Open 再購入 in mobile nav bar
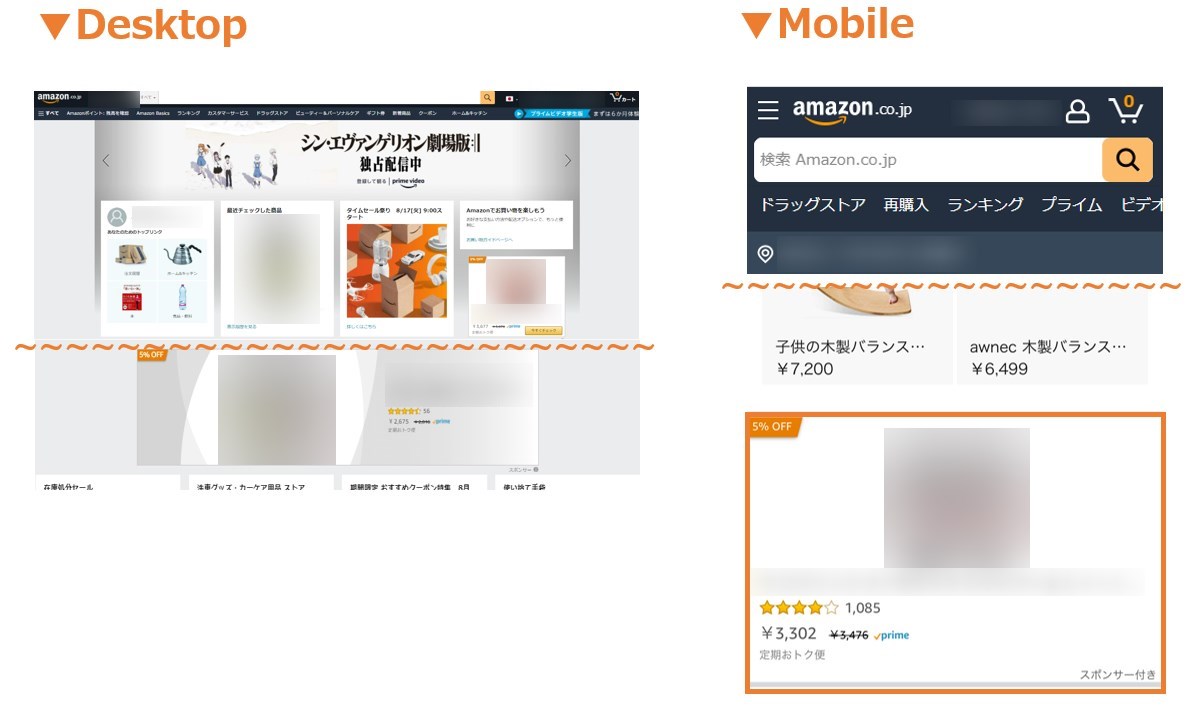1197x715 pixels. [905, 205]
